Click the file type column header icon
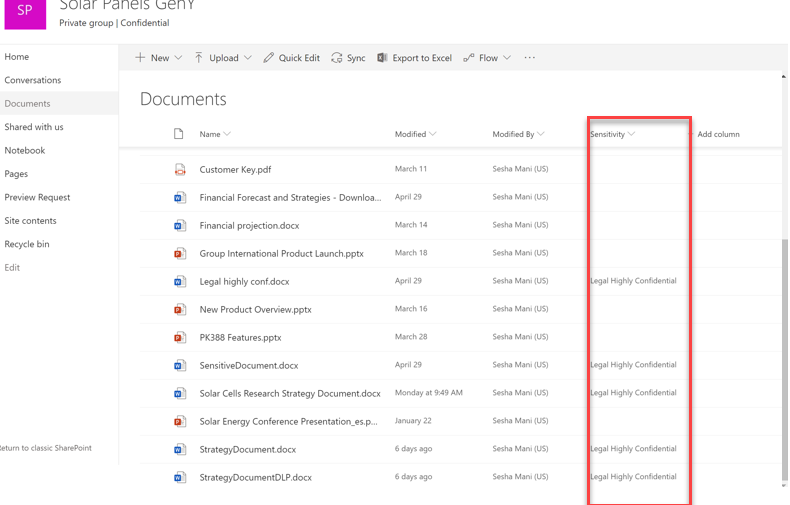 (x=179, y=134)
